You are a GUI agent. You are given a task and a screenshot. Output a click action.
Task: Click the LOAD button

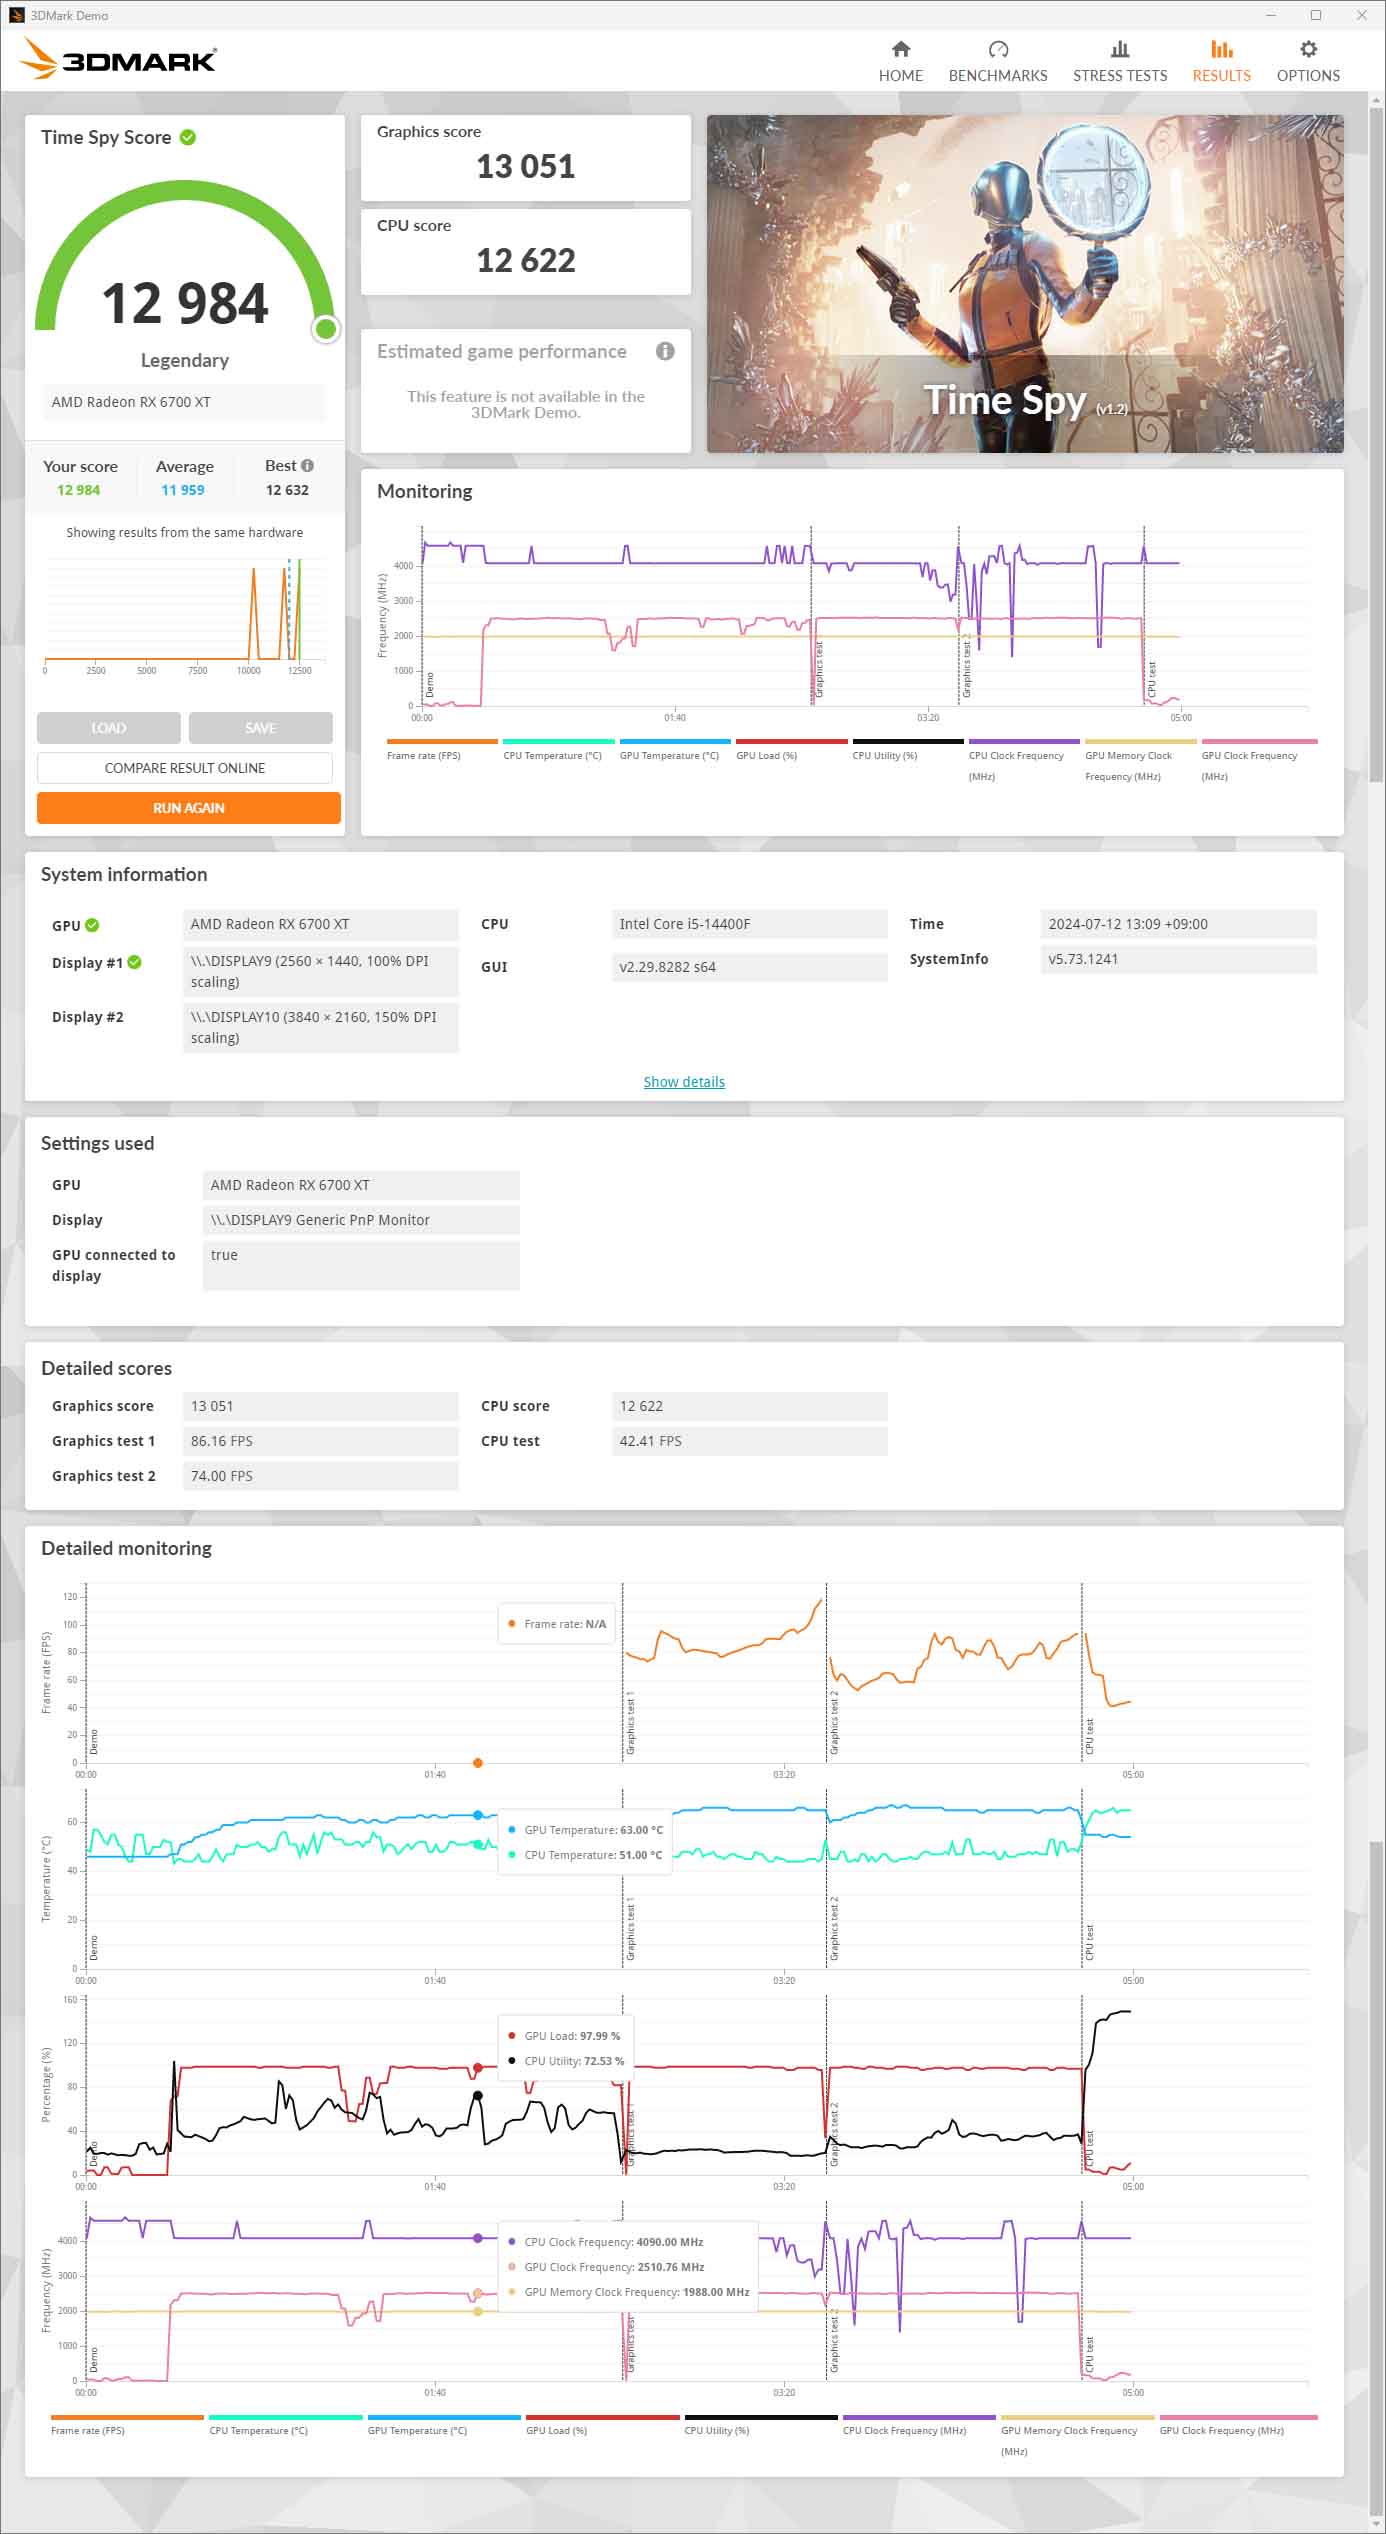click(109, 728)
